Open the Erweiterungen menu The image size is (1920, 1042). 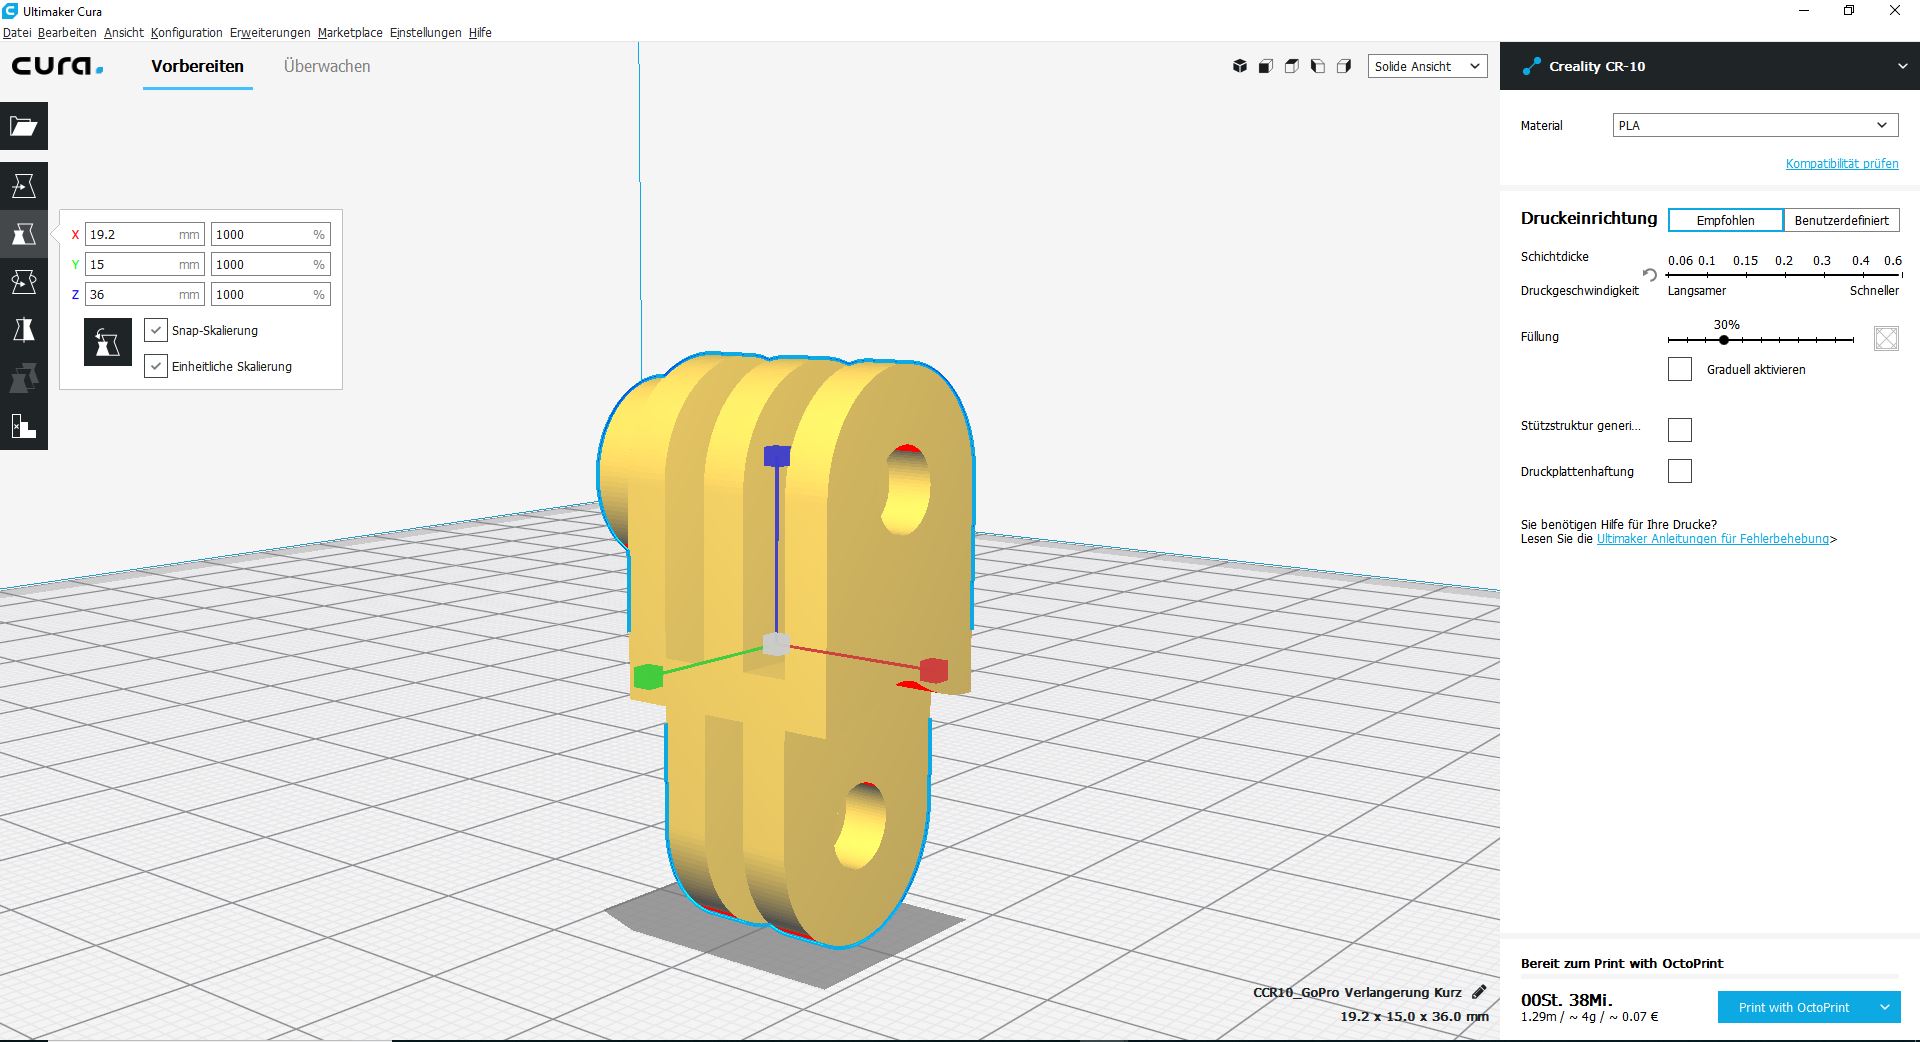270,33
